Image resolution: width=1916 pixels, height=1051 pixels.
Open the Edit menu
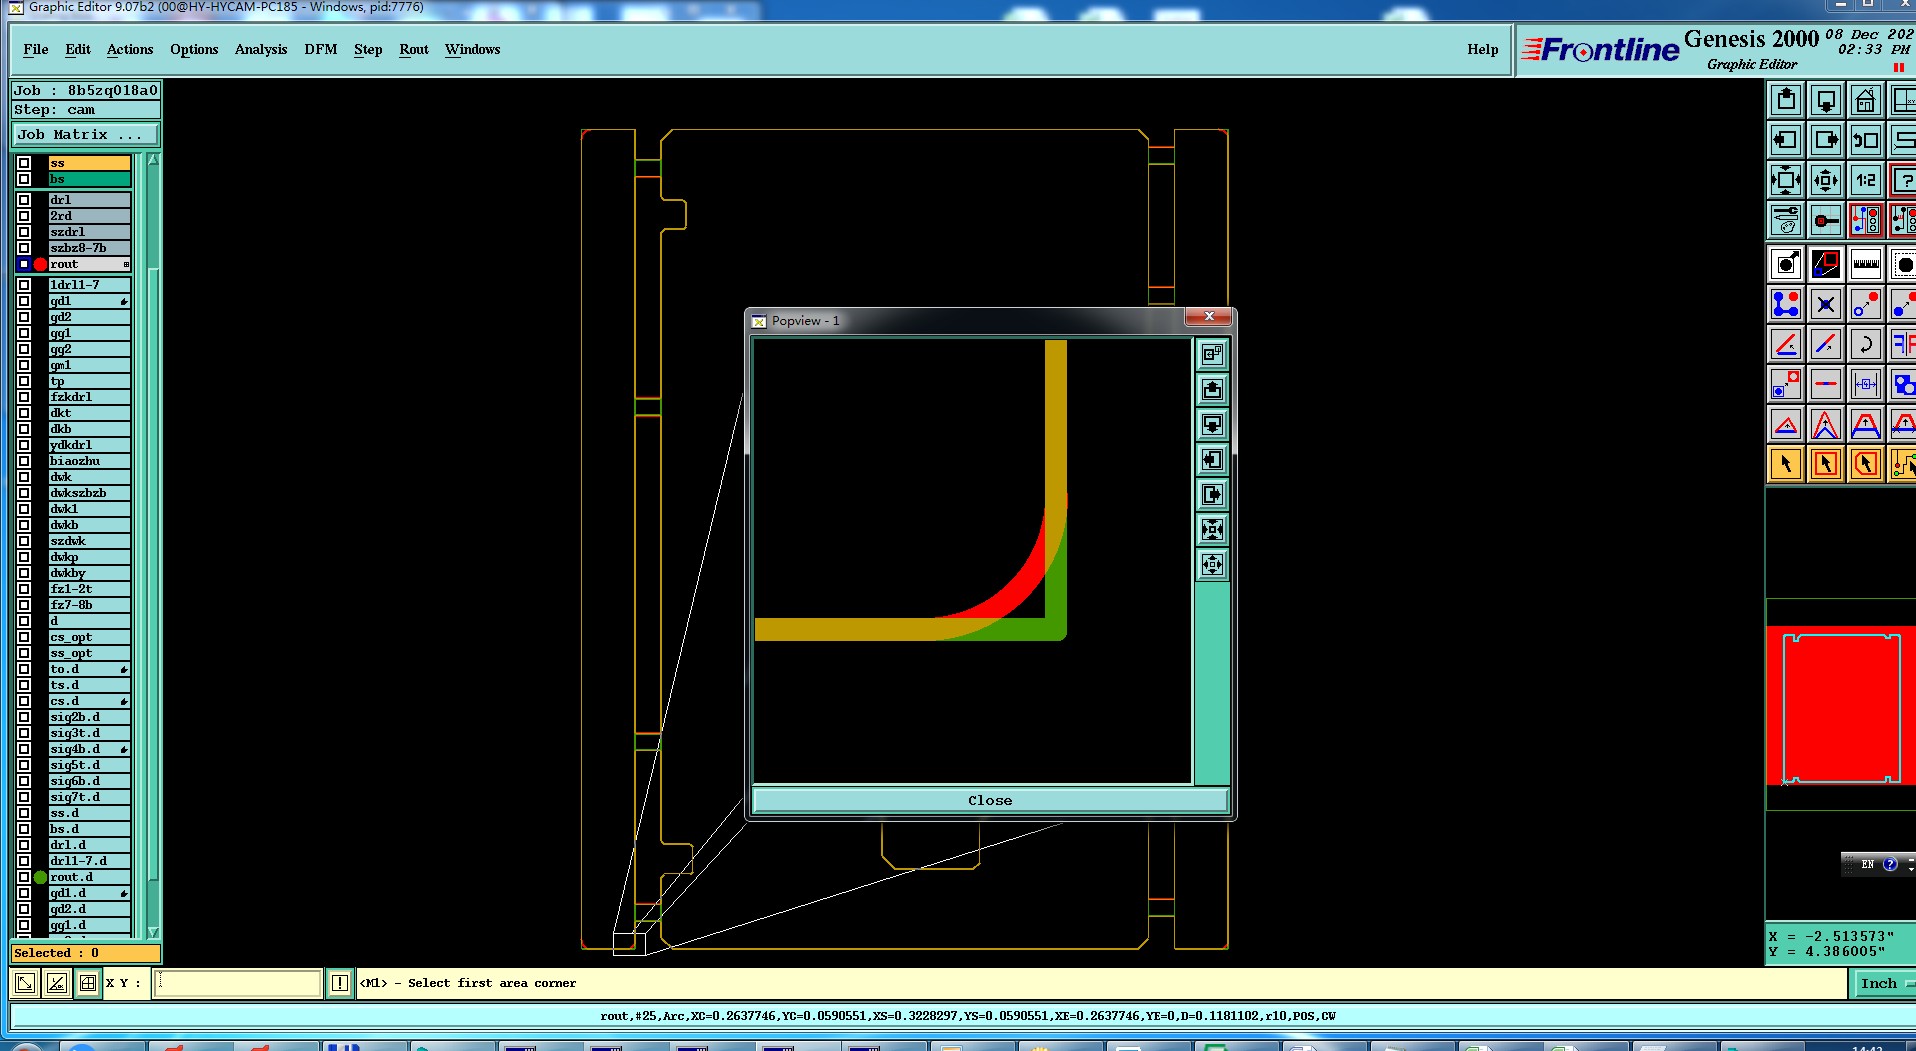point(78,49)
